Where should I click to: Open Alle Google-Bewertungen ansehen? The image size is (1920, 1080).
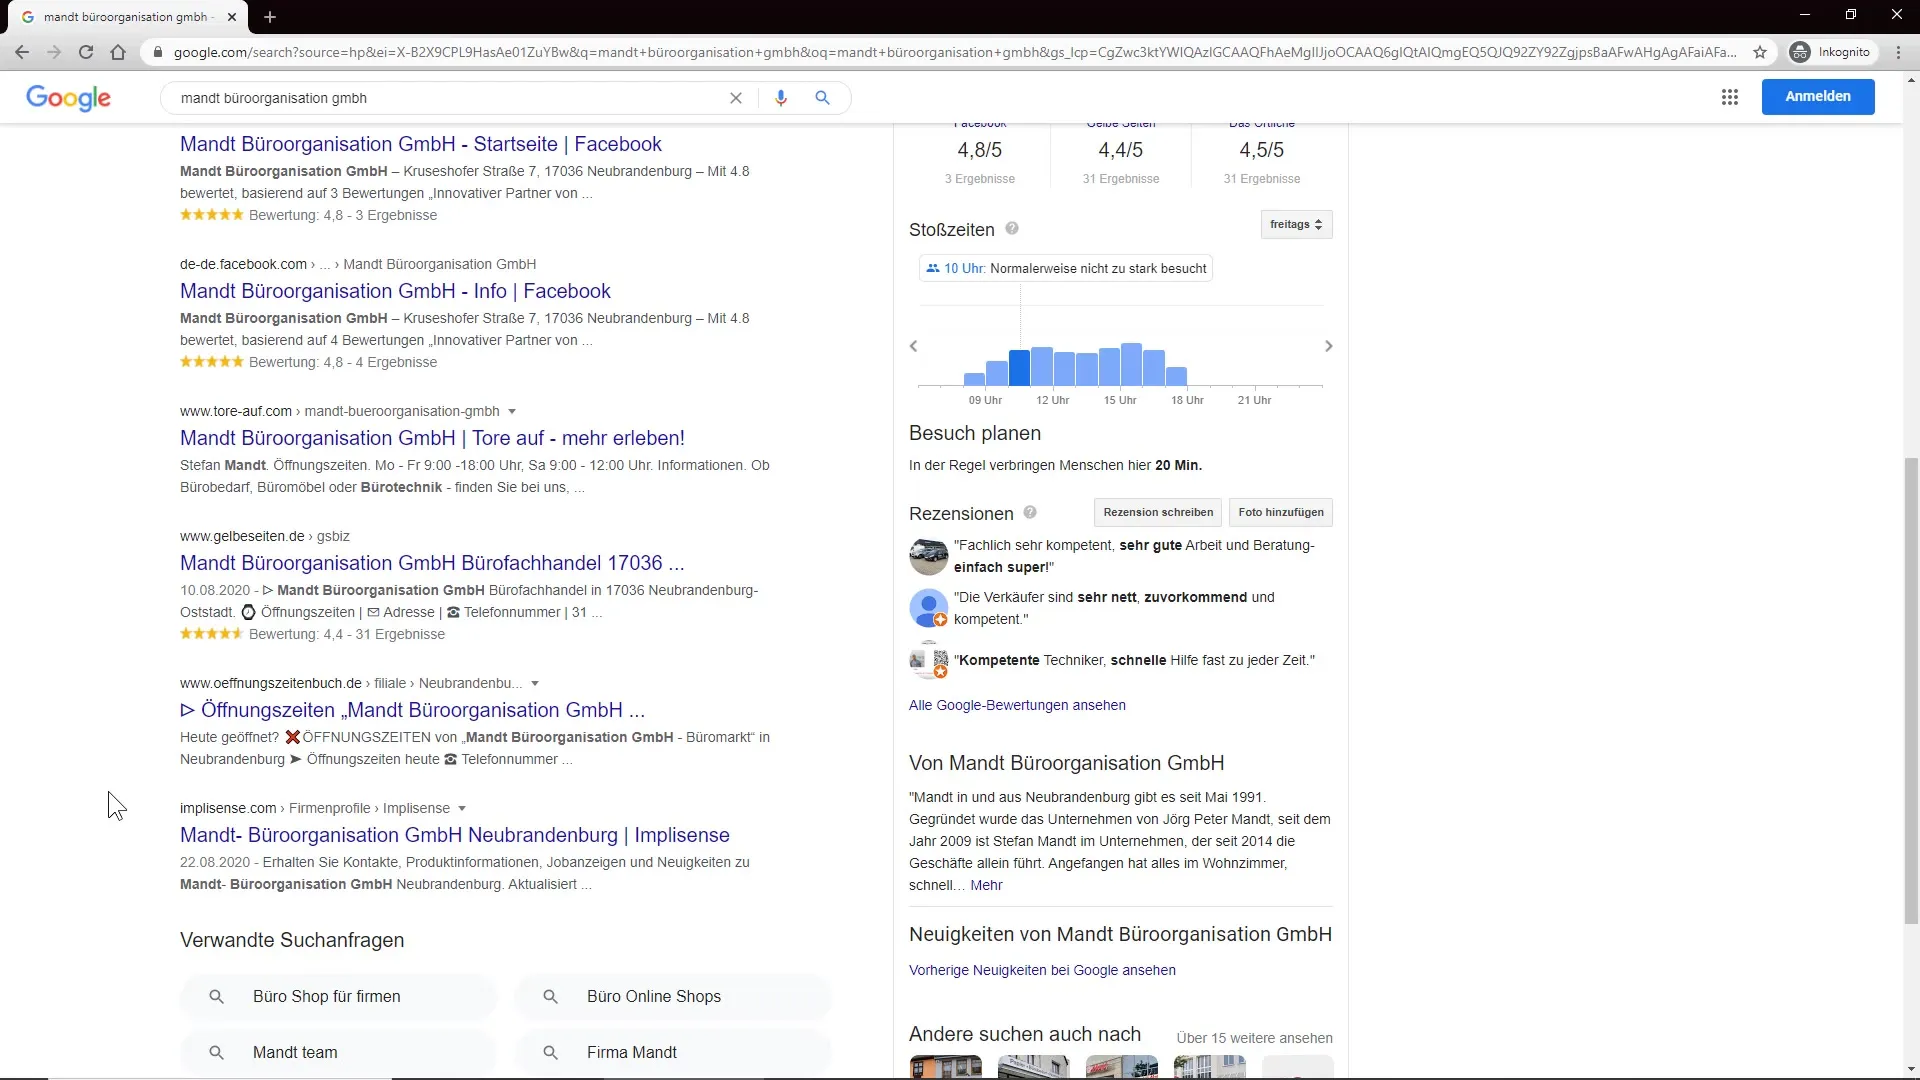pos(1017,705)
